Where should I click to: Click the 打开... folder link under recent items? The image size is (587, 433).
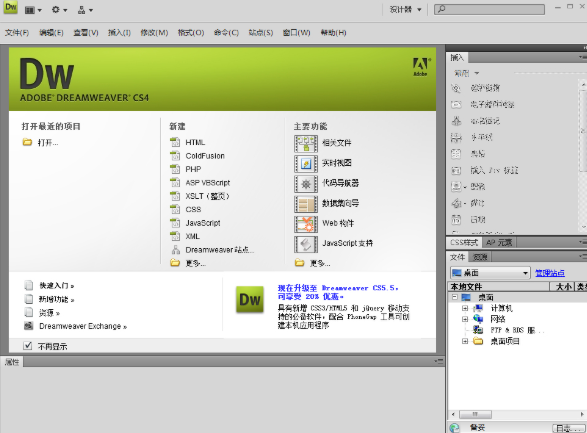coord(40,143)
